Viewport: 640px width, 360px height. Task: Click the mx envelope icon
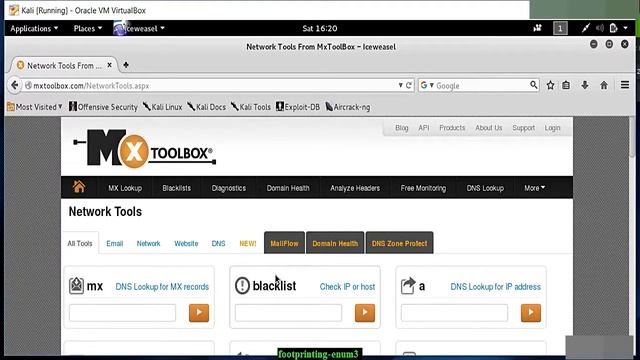(x=76, y=285)
